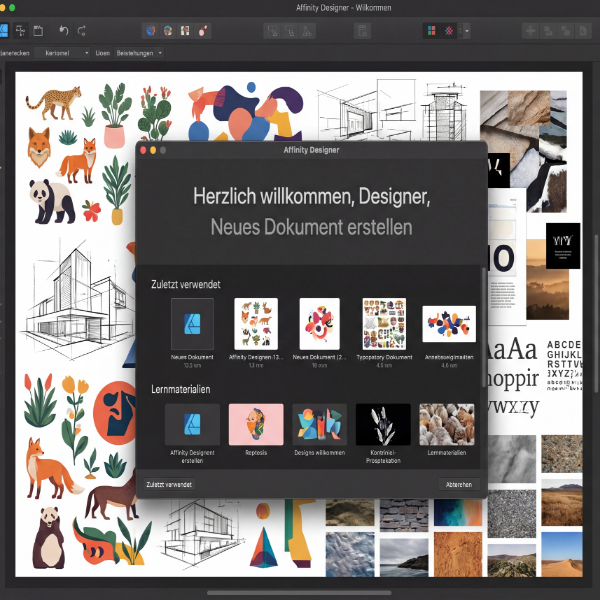Click the main window's right vertical scrollbar

[596, 314]
